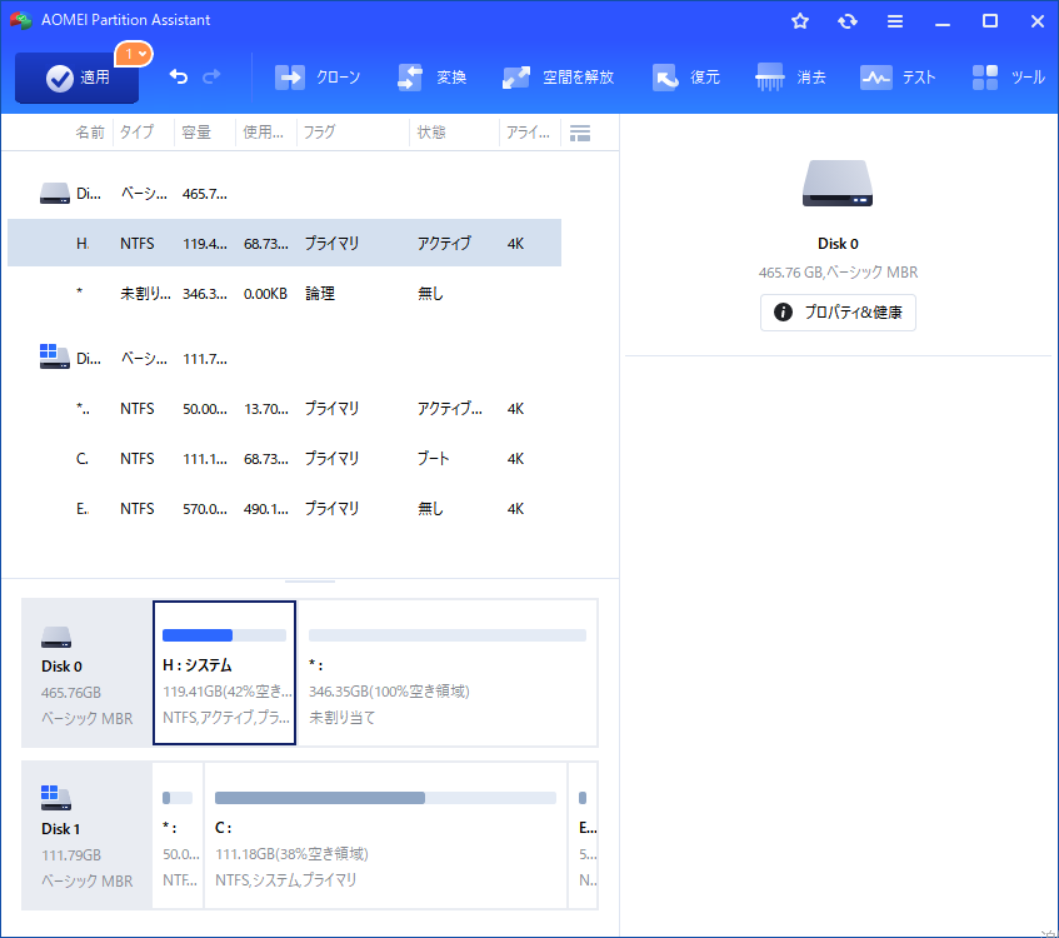Sort list by 容量 column header
The image size is (1059, 938).
pyautogui.click(x=197, y=132)
